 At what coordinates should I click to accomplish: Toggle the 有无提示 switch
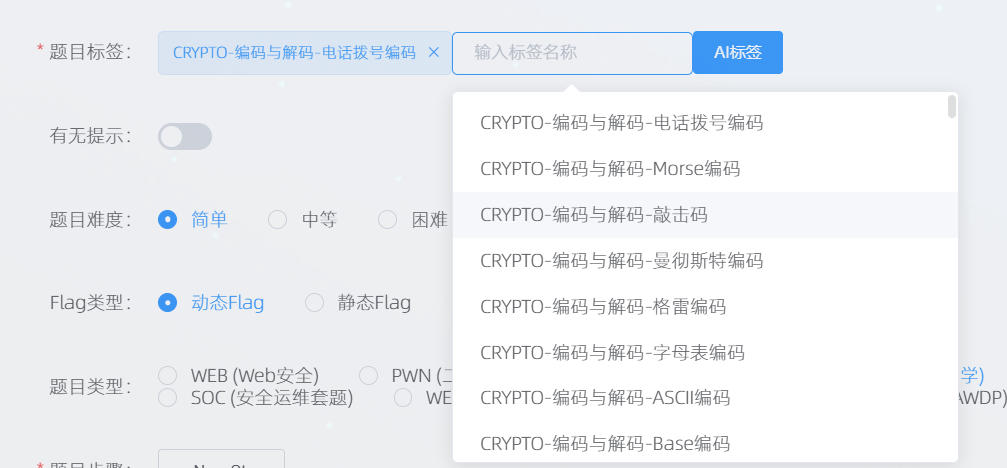click(x=185, y=136)
